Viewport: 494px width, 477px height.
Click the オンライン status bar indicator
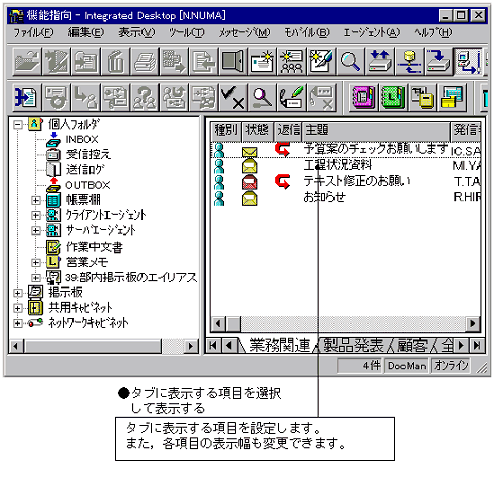click(451, 366)
